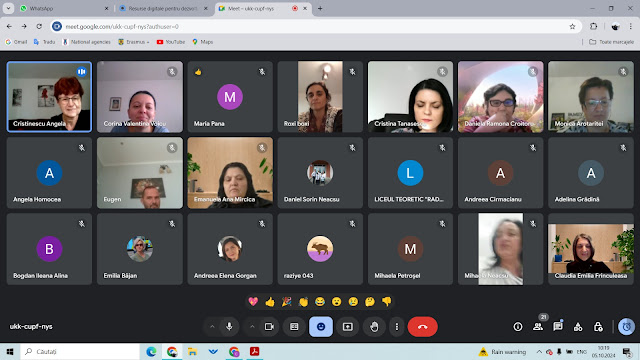Turn on captions button
The image size is (640, 360).
click(x=294, y=327)
